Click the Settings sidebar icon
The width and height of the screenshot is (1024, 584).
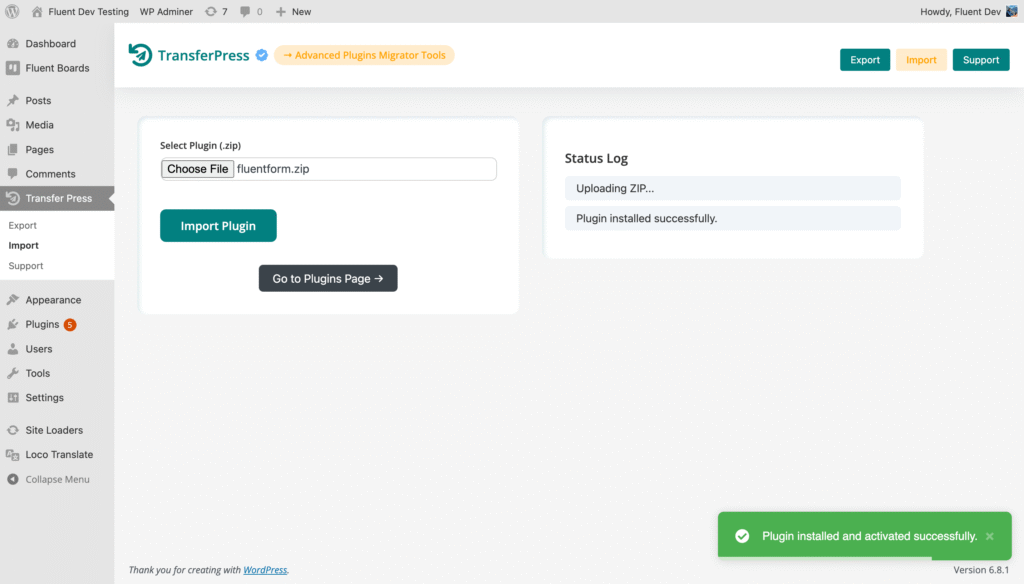[x=13, y=397]
